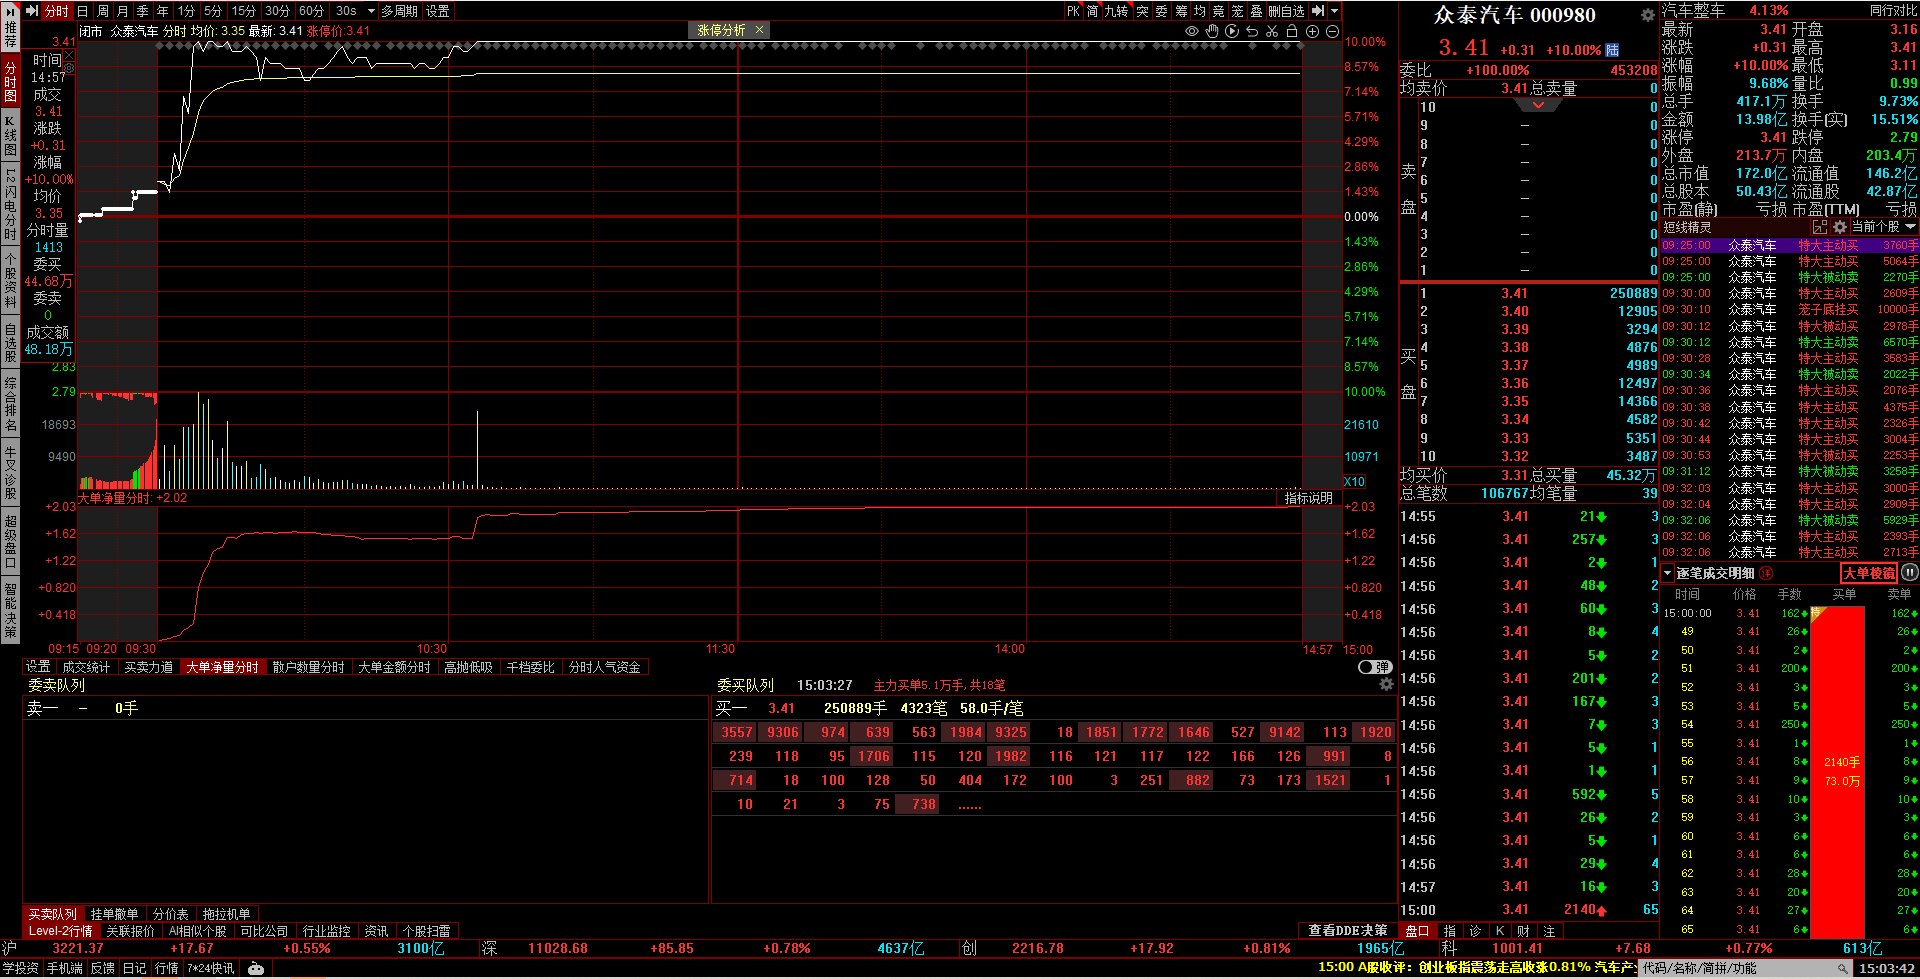The height and width of the screenshot is (979, 1920).
Task: Open 设置 in the top period toolbar
Action: click(438, 11)
